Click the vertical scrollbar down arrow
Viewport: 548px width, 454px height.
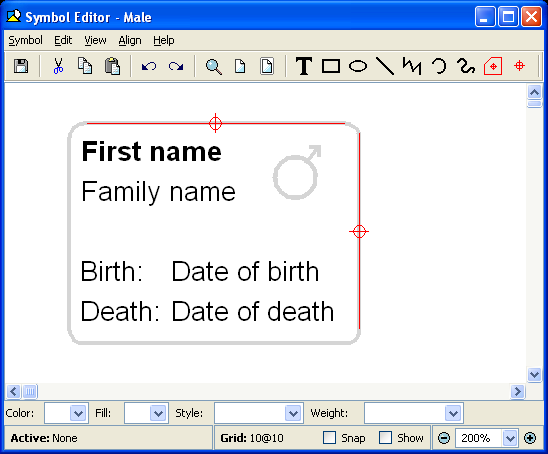click(x=534, y=375)
